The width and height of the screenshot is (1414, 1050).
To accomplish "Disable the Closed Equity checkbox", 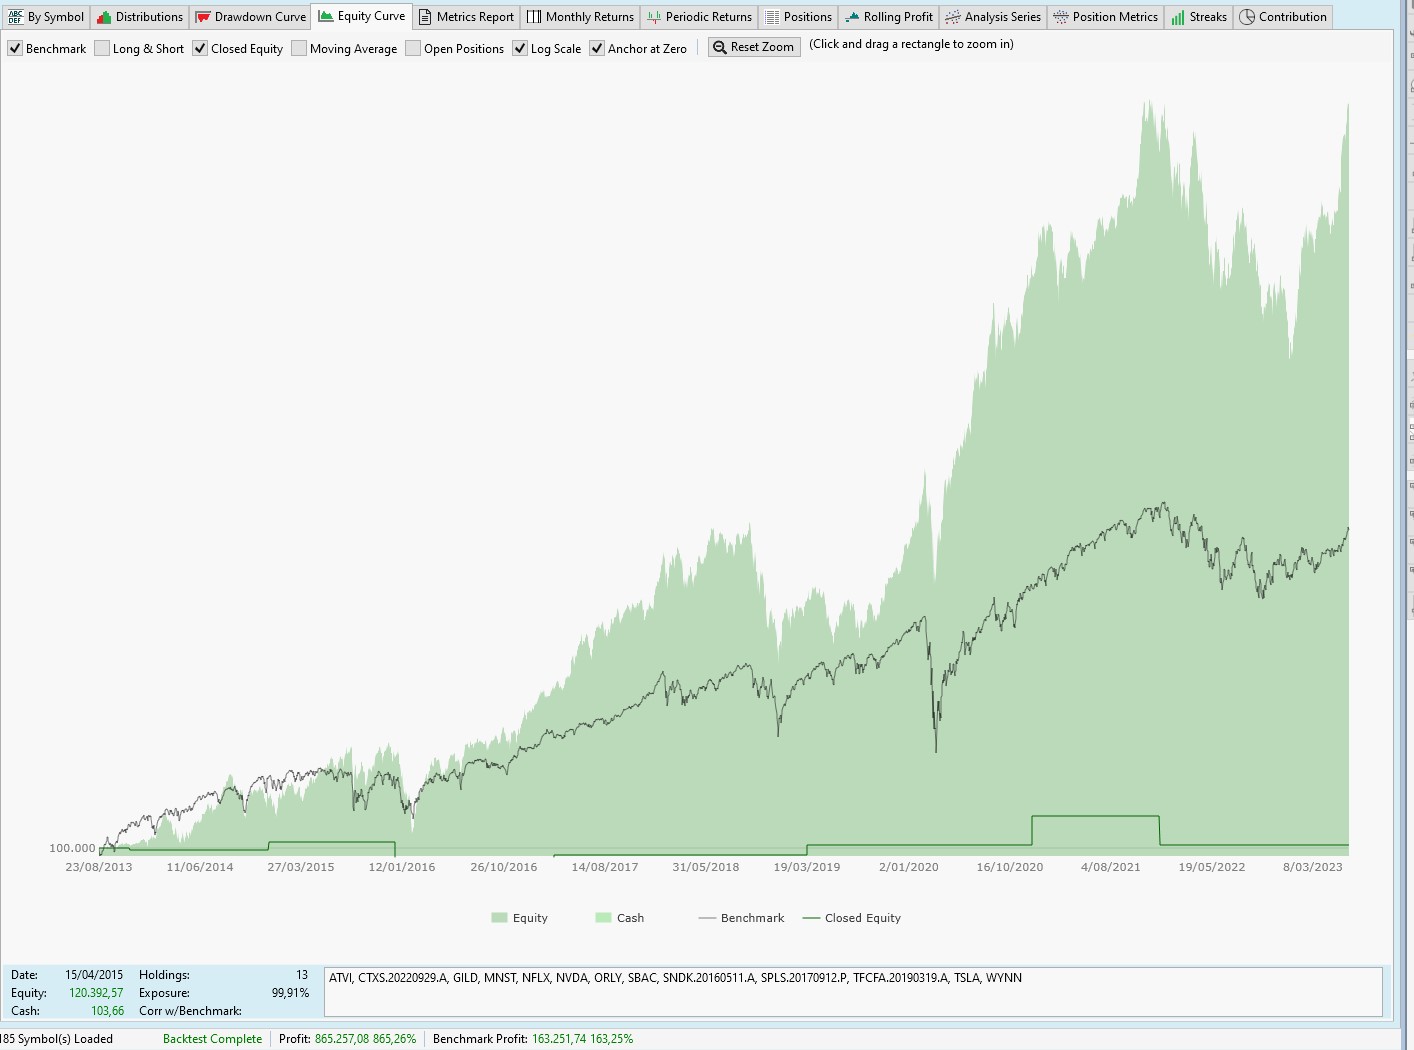I will click(x=200, y=48).
